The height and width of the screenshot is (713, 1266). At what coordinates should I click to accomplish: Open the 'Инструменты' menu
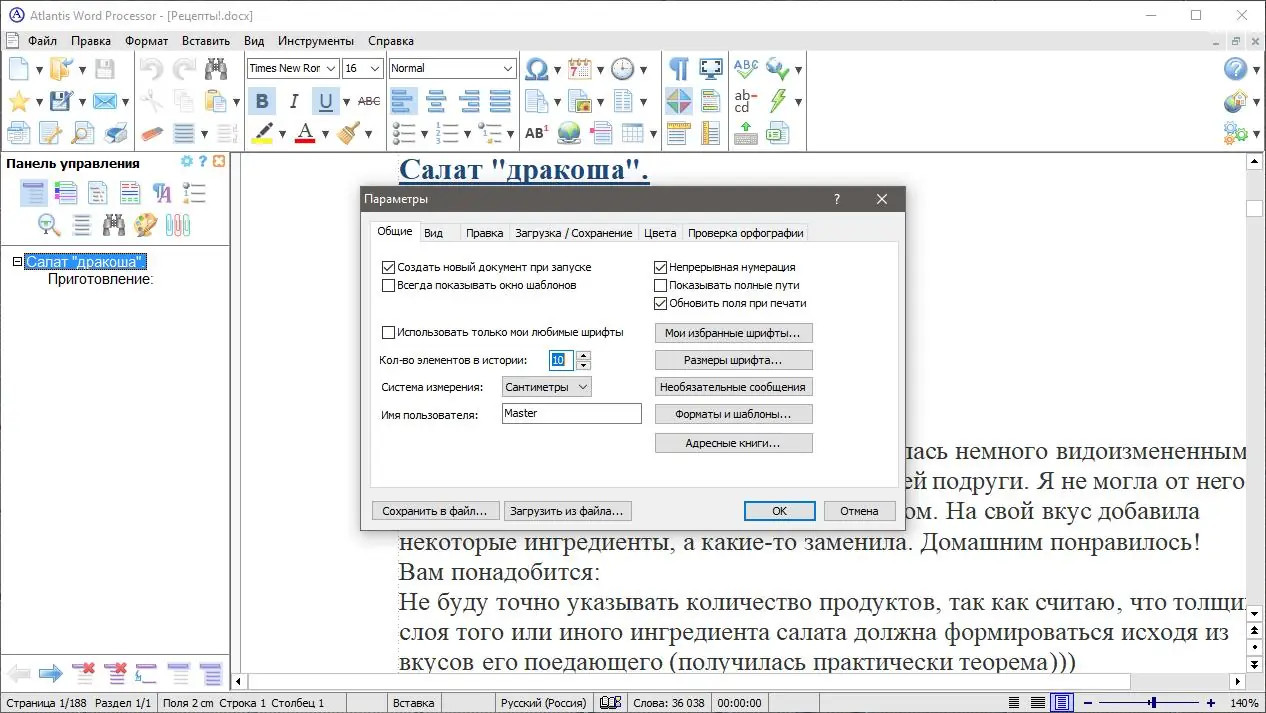[316, 41]
